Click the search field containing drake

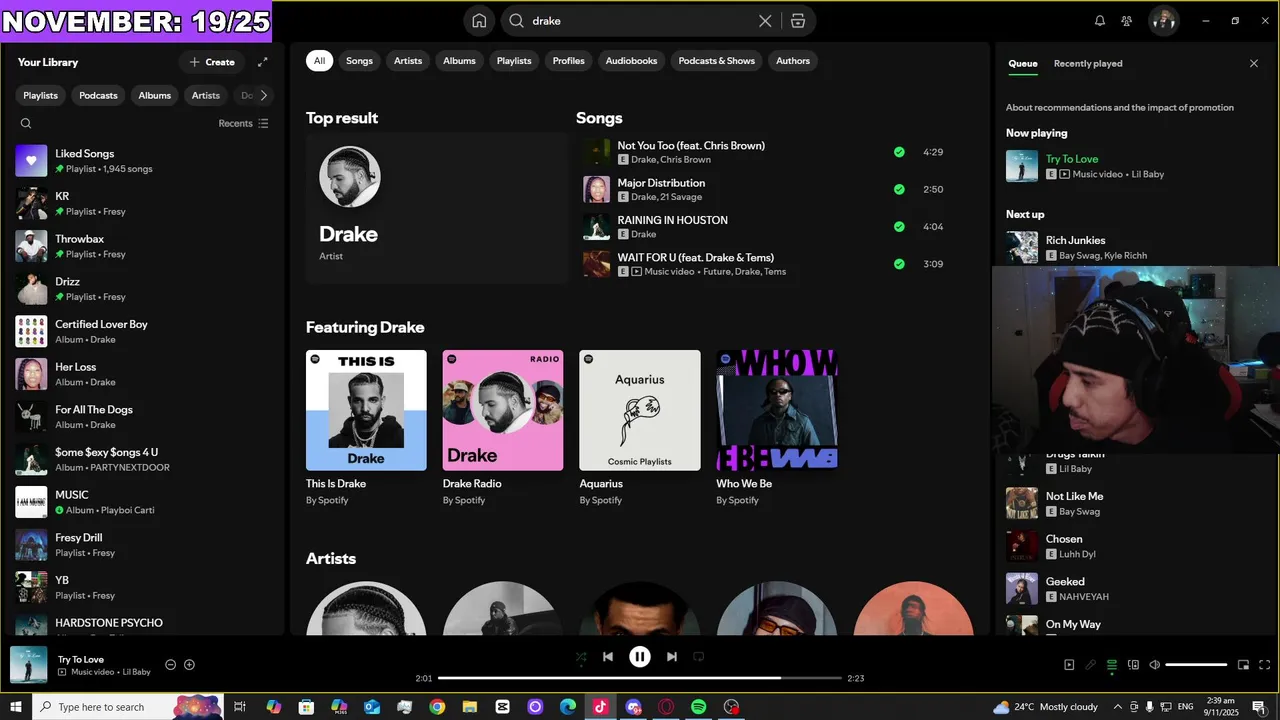pyautogui.click(x=640, y=21)
